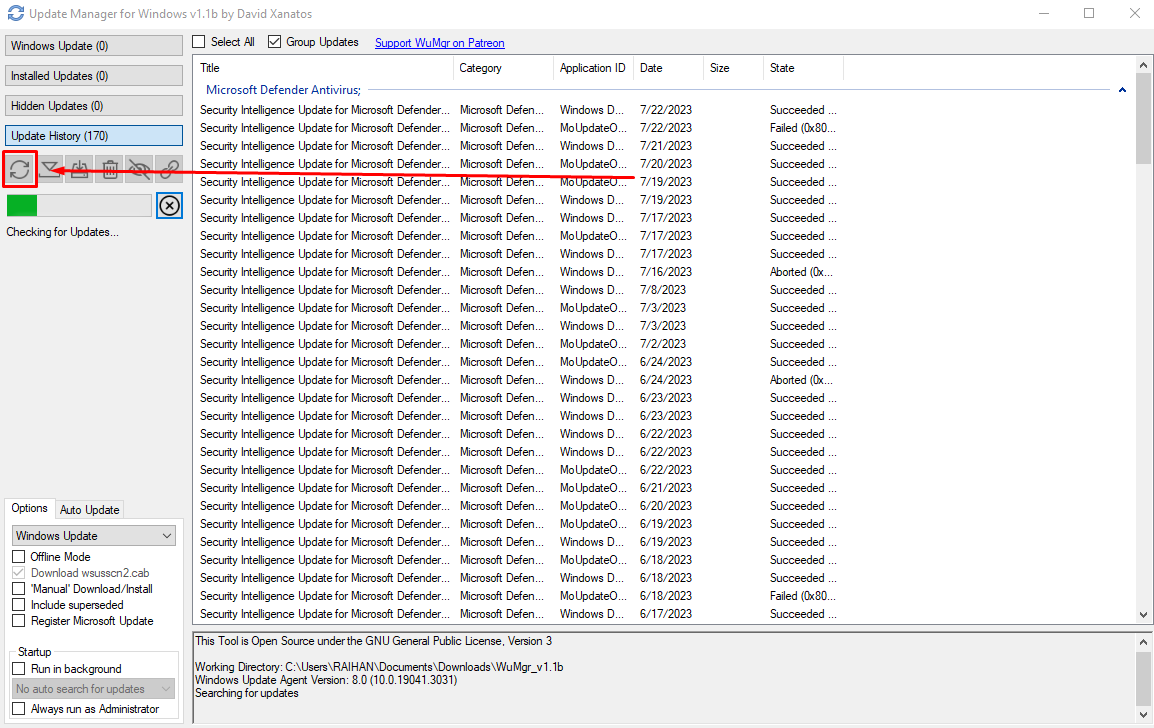This screenshot has height=728, width=1154.
Task: Open the Windows Update source dropdown
Action: point(94,536)
